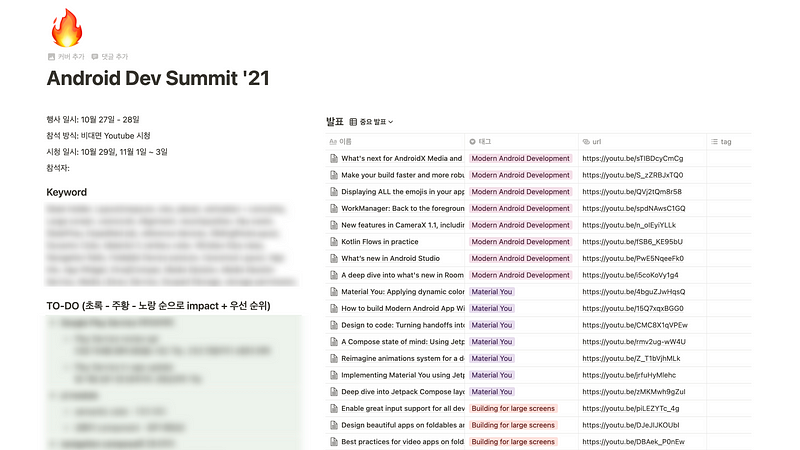Click the 이름 column header
This screenshot has height=450, width=800.
[340, 141]
